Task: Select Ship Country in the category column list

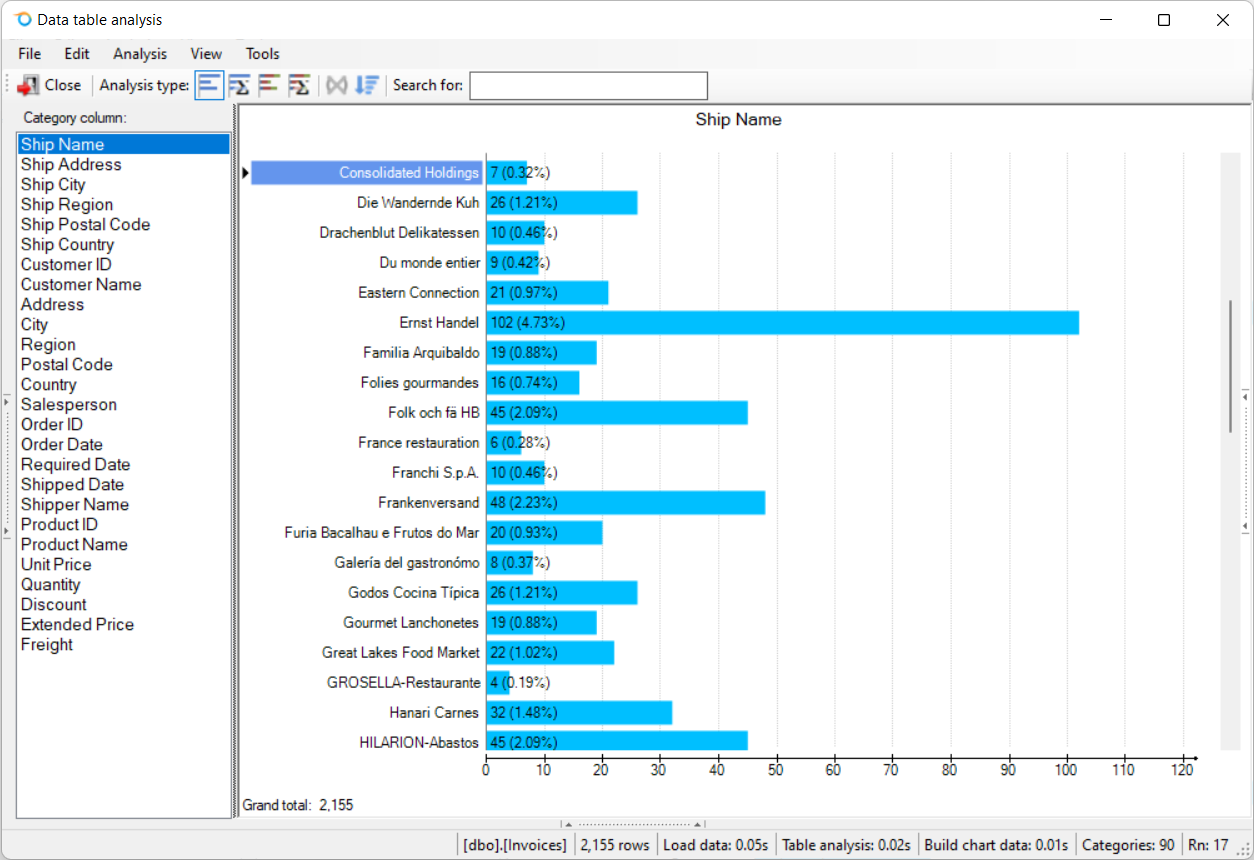Action: tap(67, 245)
